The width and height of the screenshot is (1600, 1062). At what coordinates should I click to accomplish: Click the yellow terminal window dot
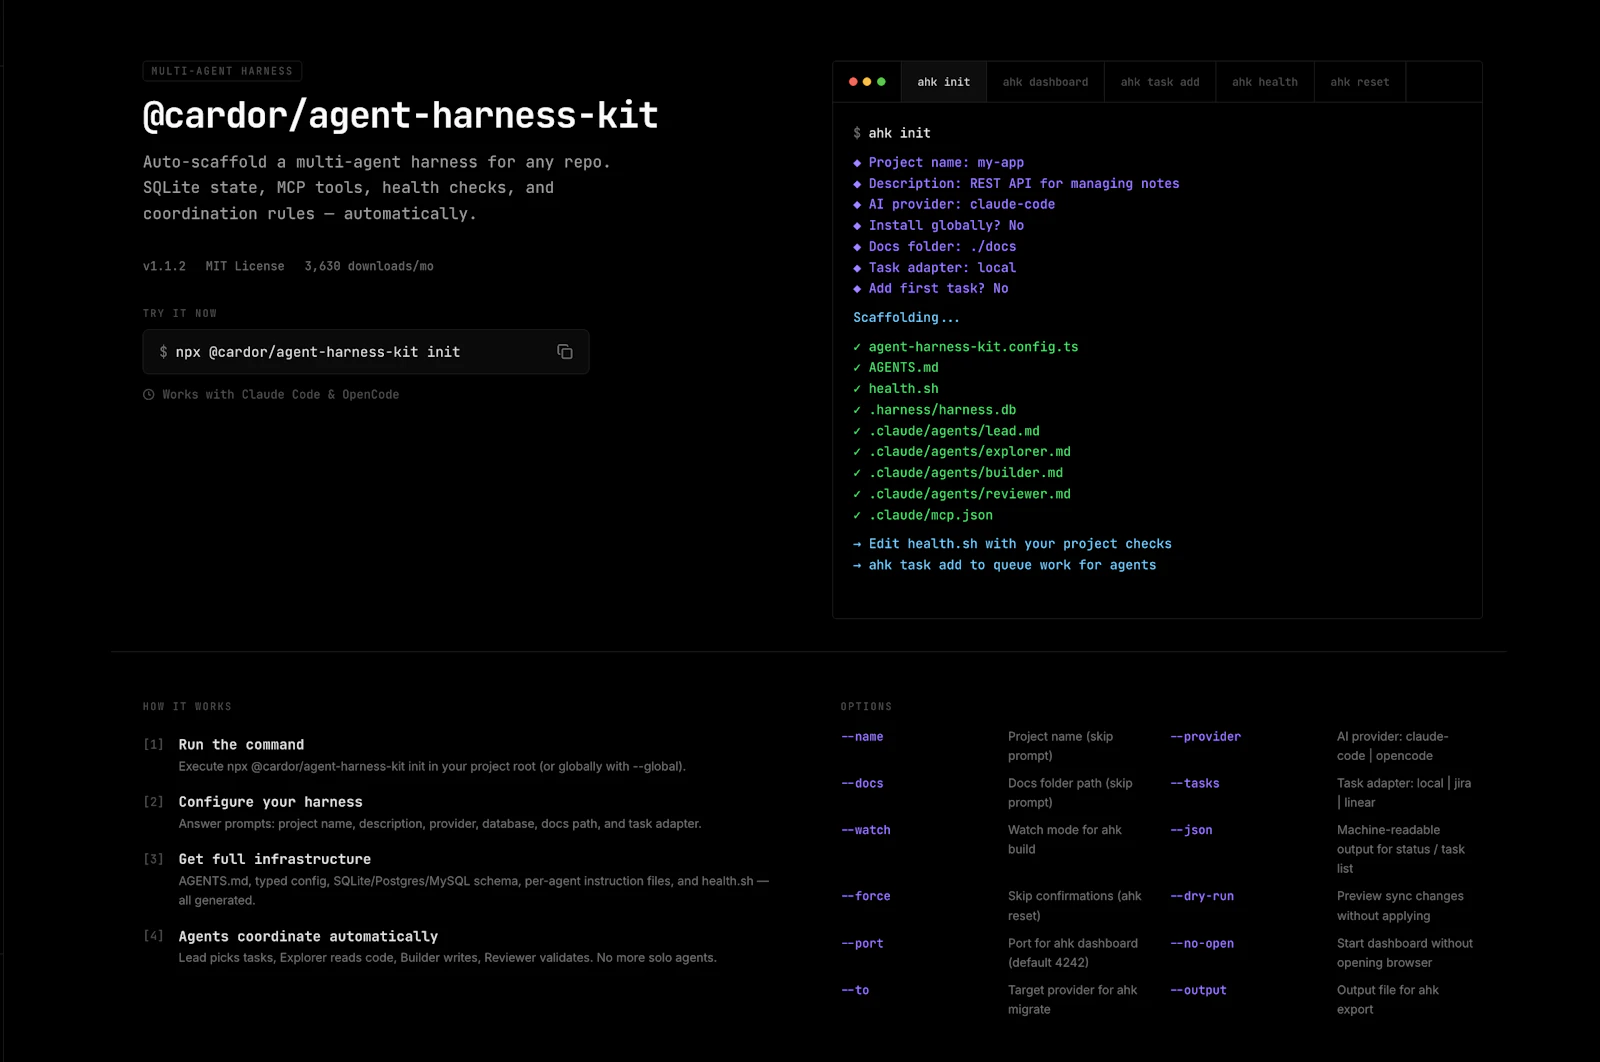coord(867,82)
